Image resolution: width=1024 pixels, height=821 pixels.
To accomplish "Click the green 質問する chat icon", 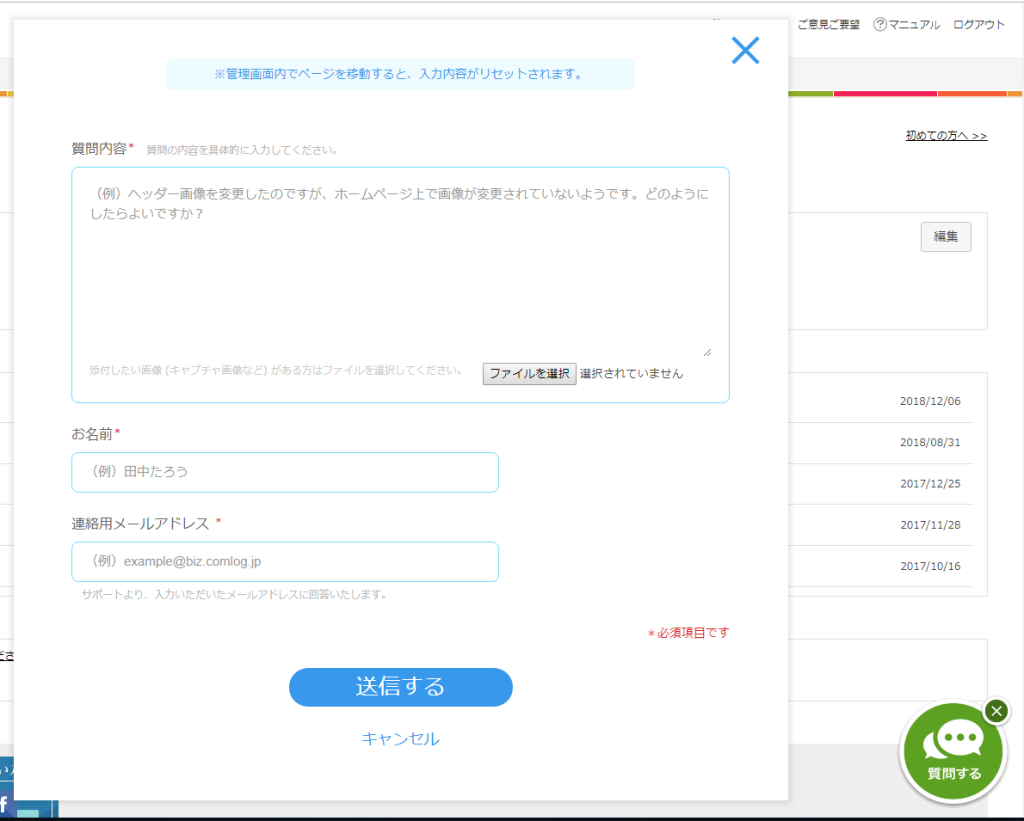I will click(x=952, y=751).
